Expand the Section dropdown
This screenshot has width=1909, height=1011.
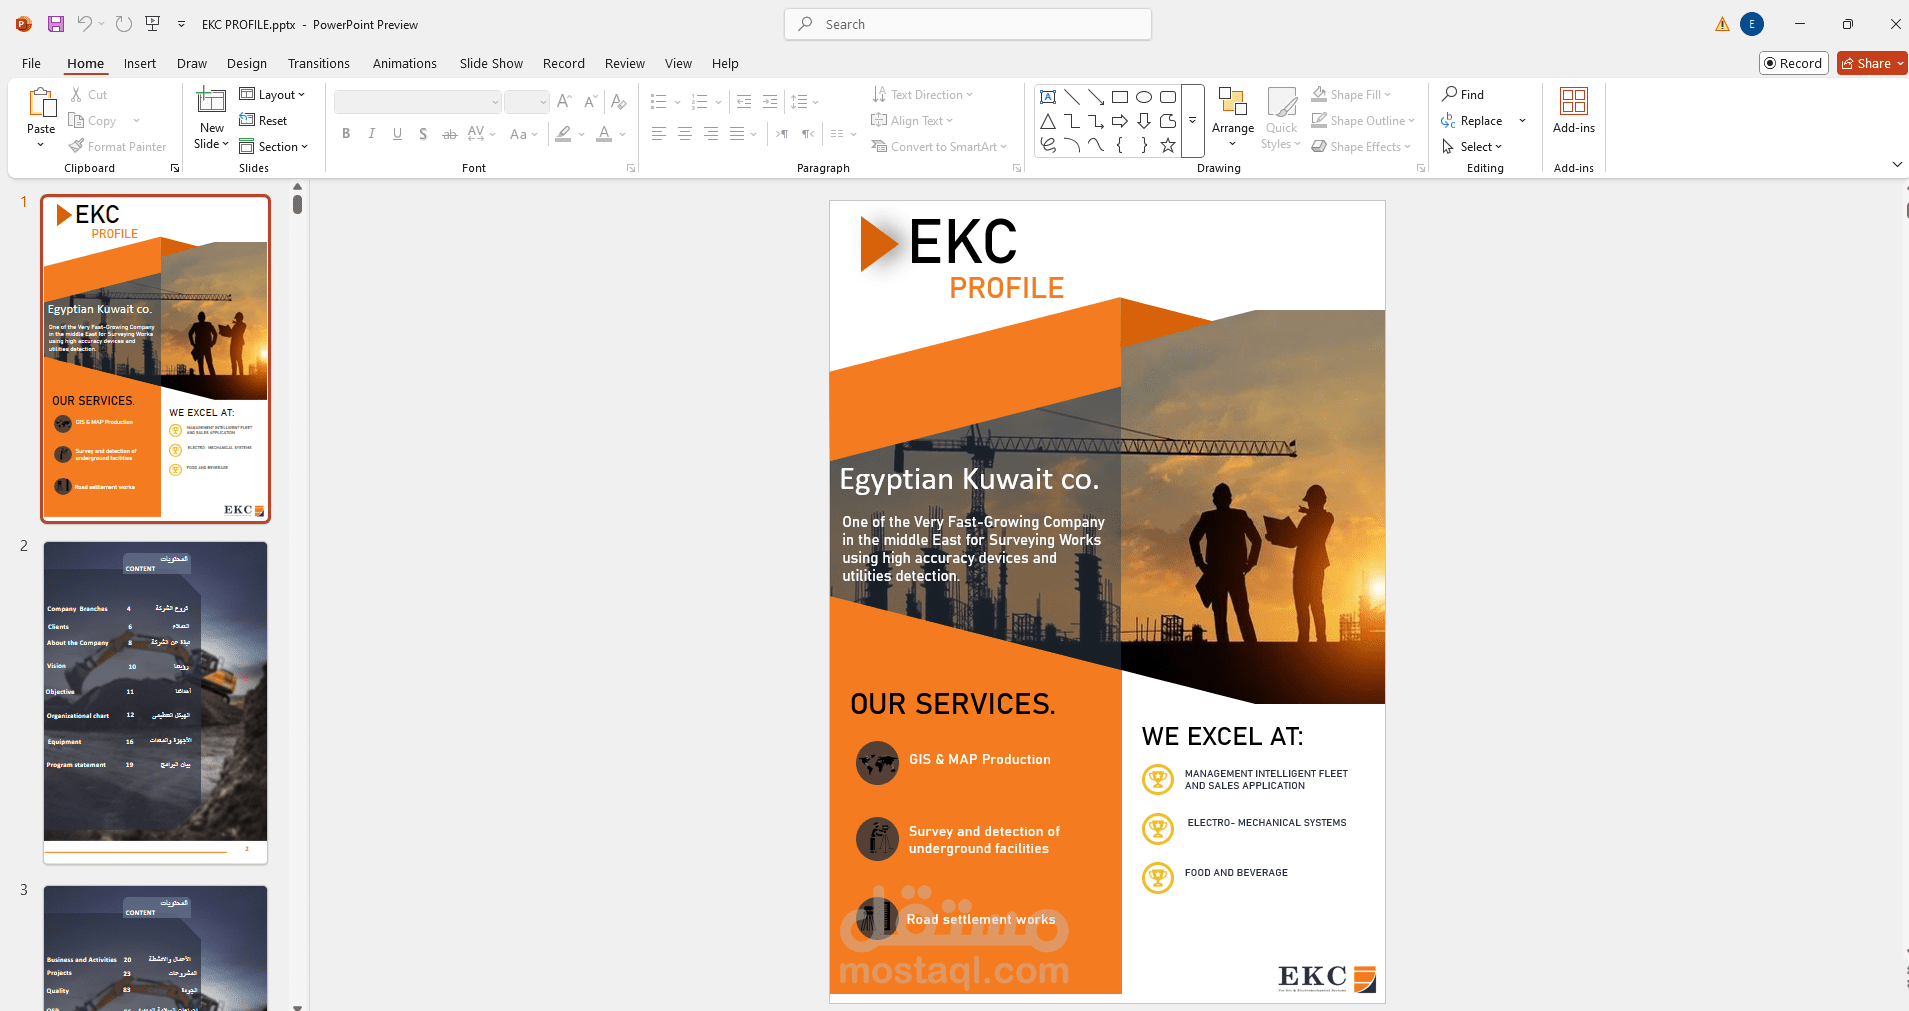click(x=275, y=146)
